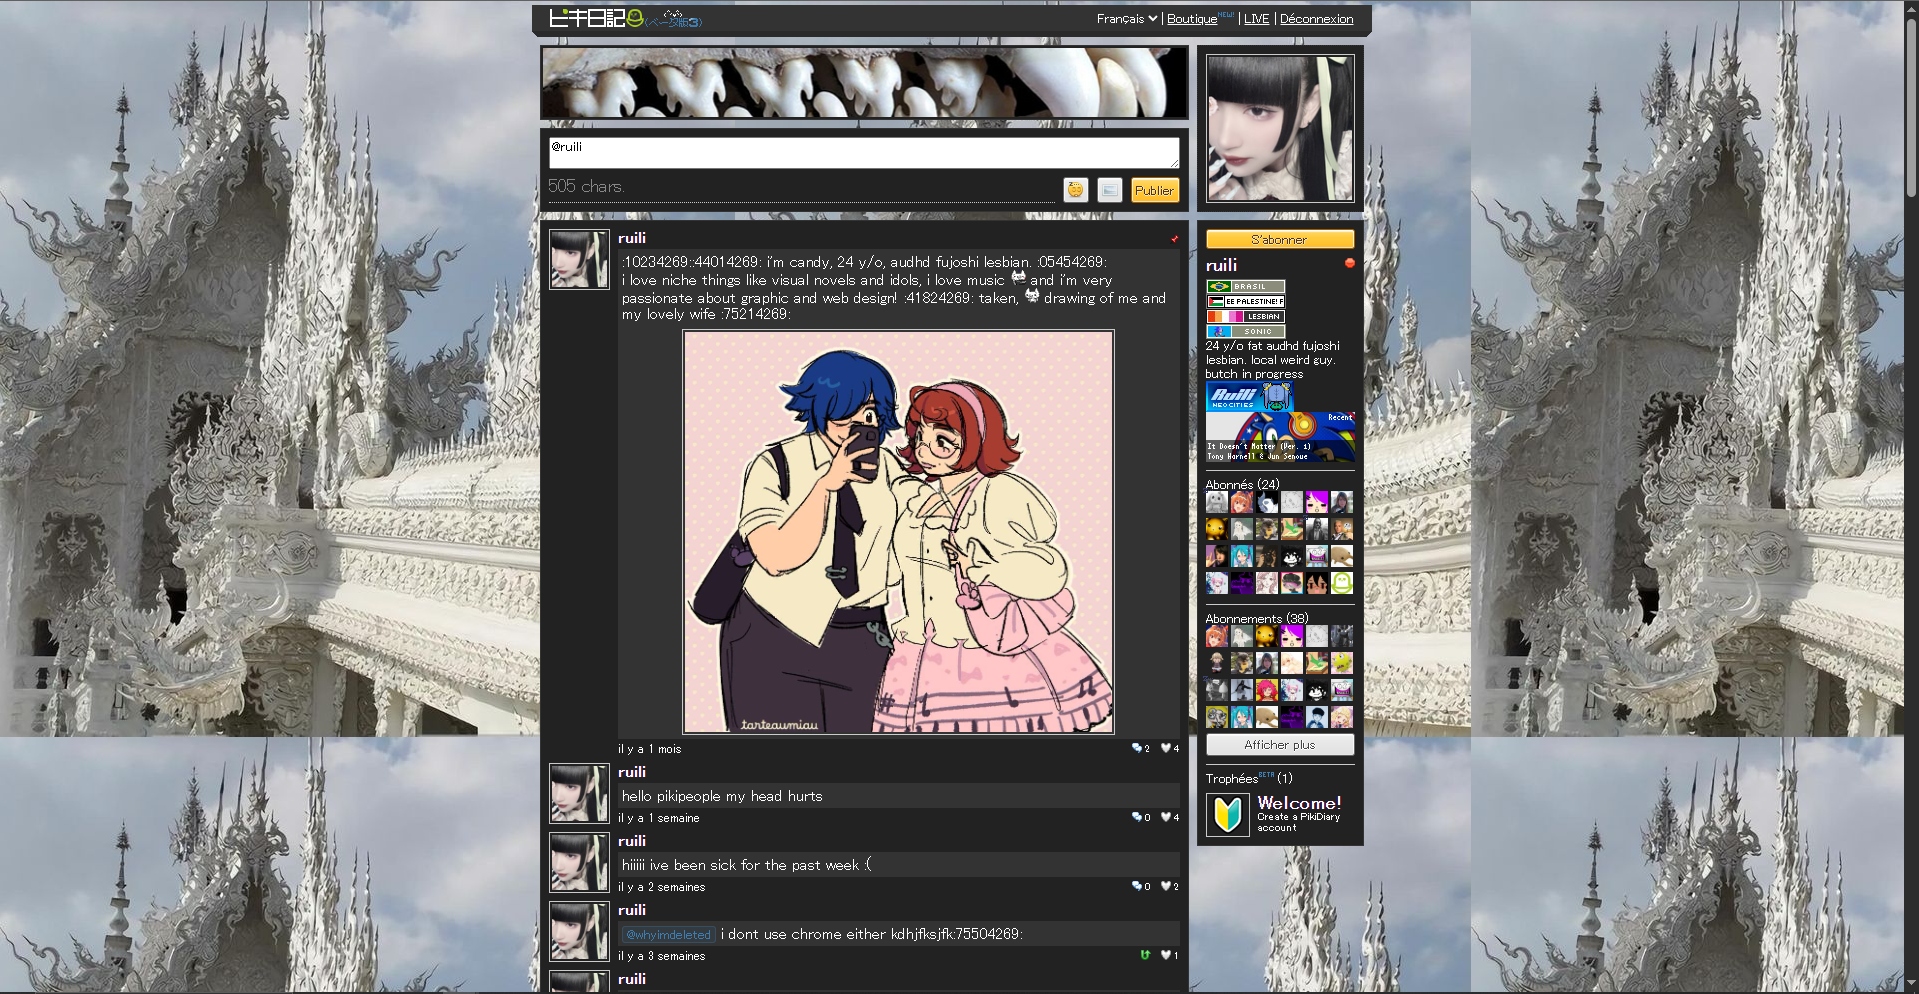Expand followings list with Afficher plus
1919x994 pixels.
tap(1279, 745)
